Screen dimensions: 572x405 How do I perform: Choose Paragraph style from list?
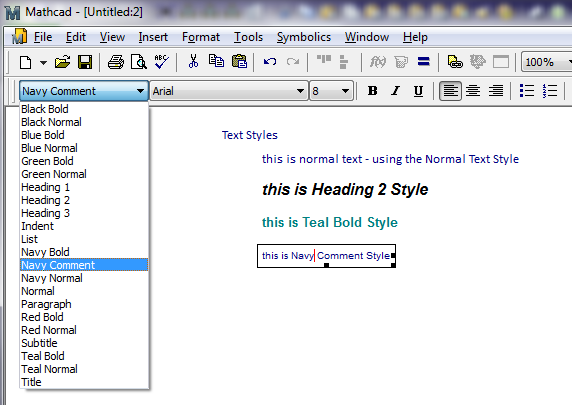coord(84,304)
